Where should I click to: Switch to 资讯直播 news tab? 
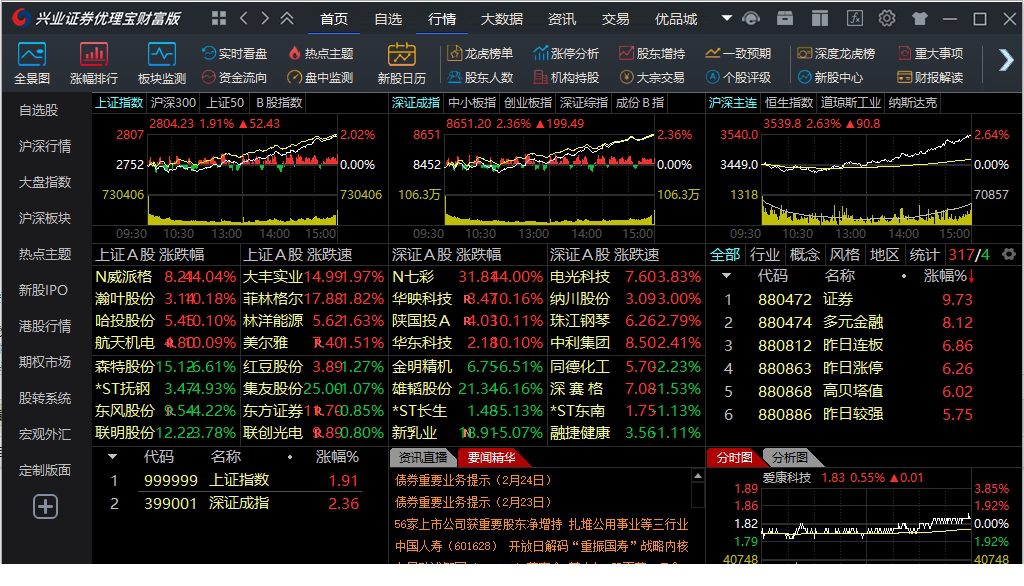[423, 457]
